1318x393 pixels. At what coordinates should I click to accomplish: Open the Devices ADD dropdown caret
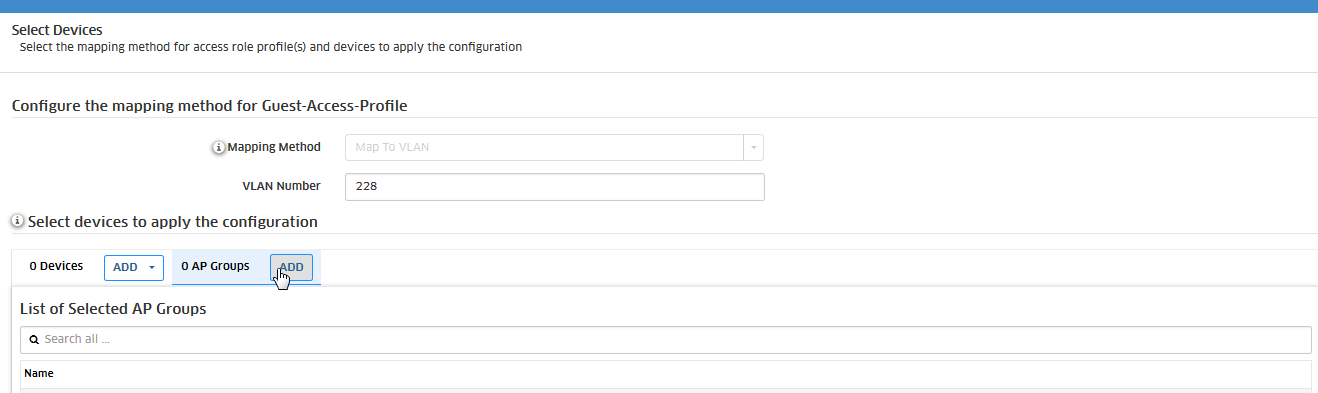point(151,268)
